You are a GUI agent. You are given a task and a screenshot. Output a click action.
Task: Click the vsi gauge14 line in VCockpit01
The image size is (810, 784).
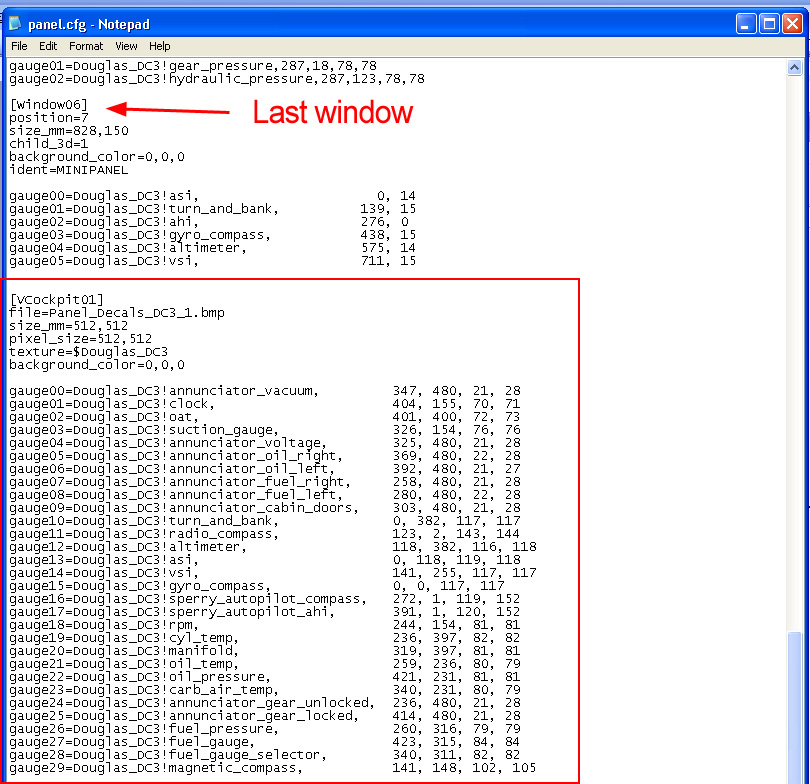[272, 573]
